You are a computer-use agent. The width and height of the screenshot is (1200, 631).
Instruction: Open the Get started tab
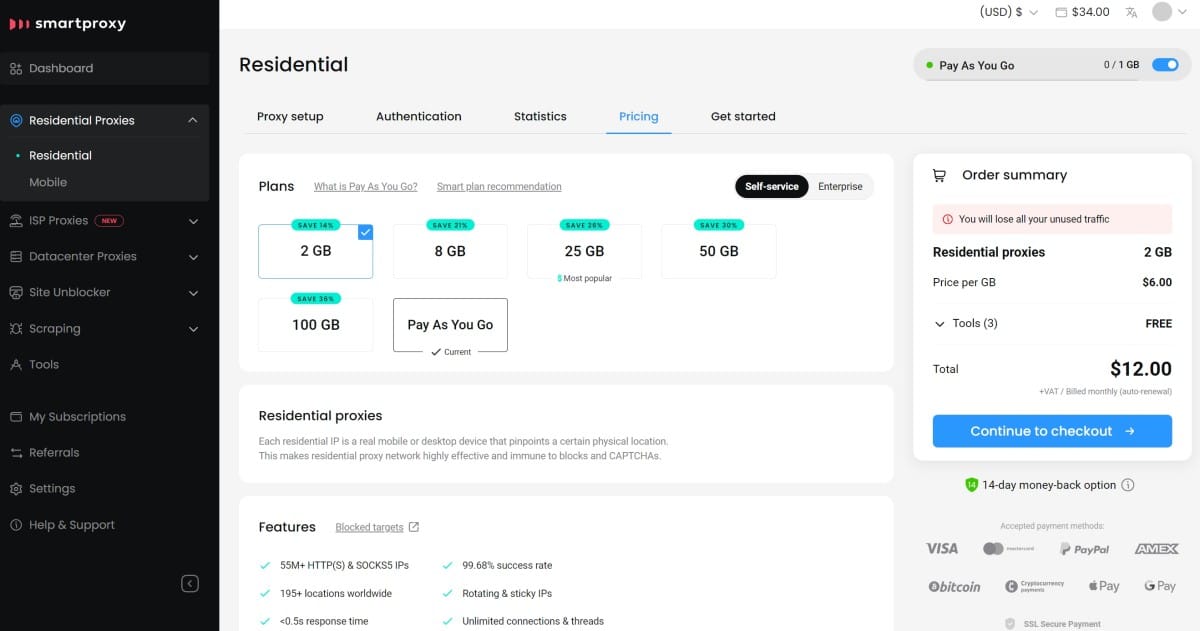[x=743, y=116]
